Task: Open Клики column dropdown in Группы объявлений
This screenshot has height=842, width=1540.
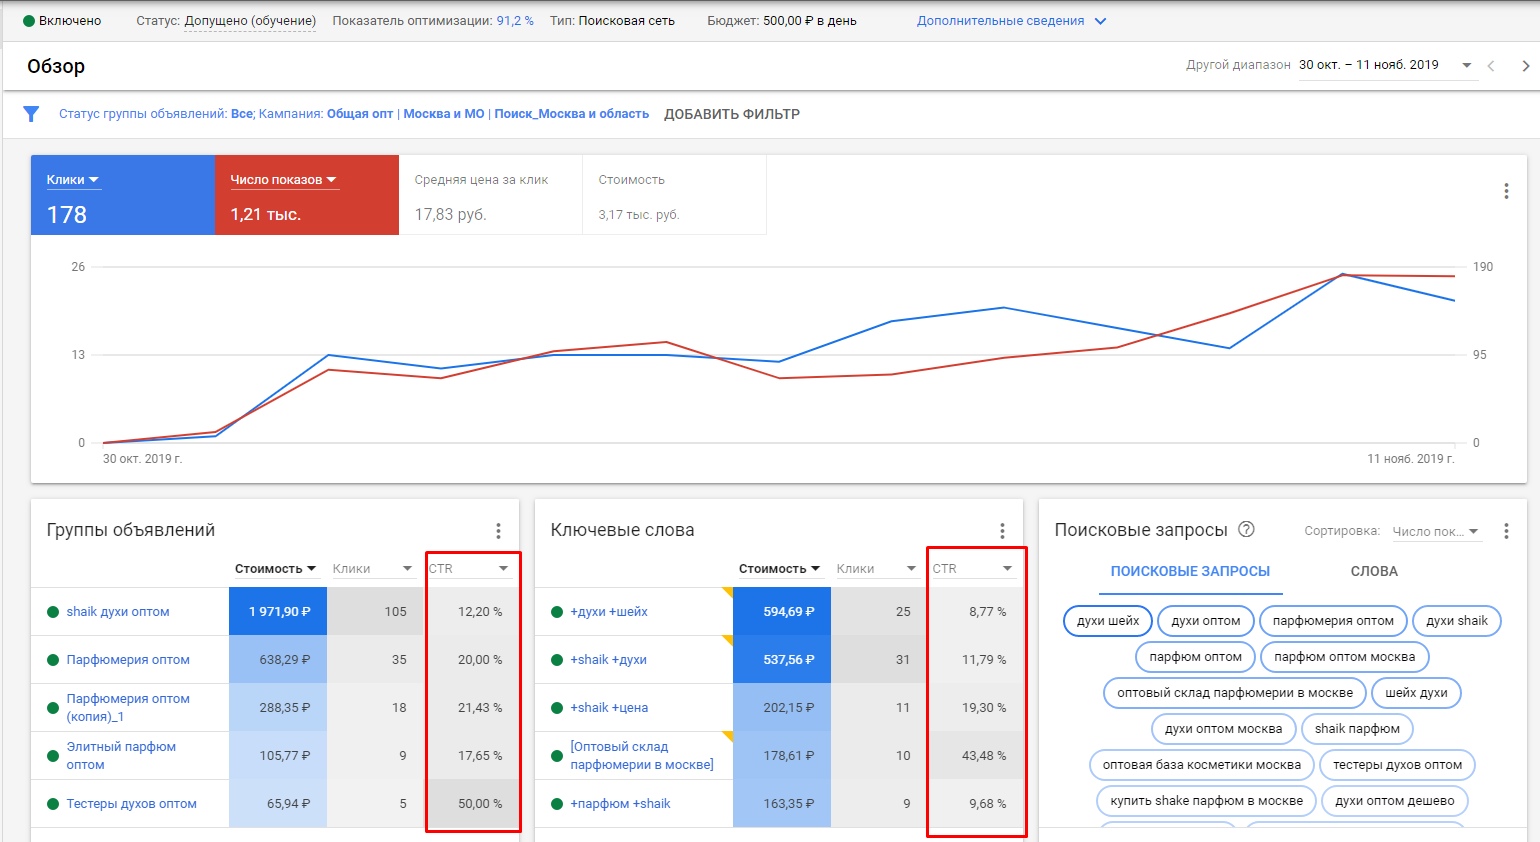Action: [x=372, y=569]
